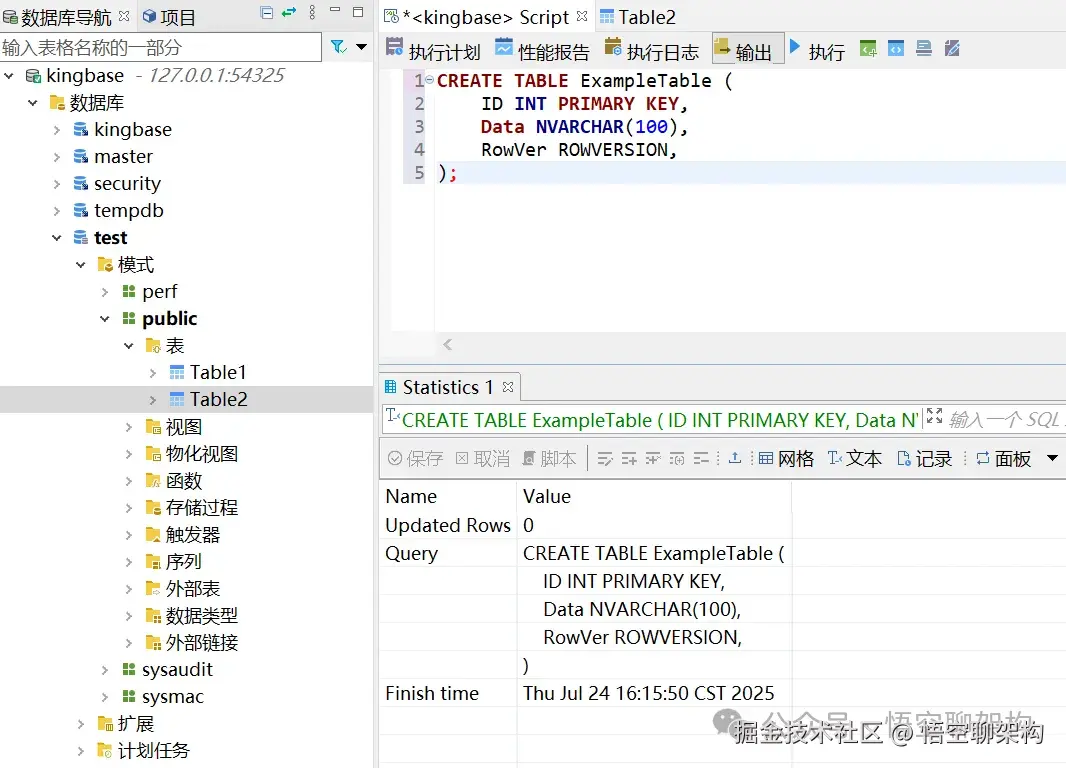
Task: Click the editor horizontal scroll left arrow
Action: 447,345
